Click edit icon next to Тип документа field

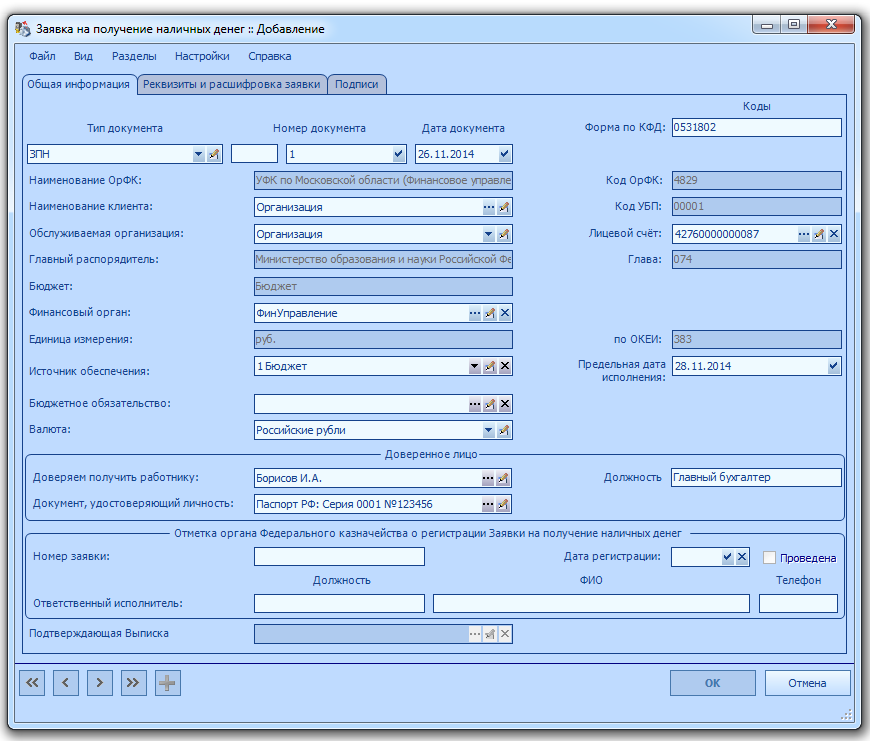[214, 154]
